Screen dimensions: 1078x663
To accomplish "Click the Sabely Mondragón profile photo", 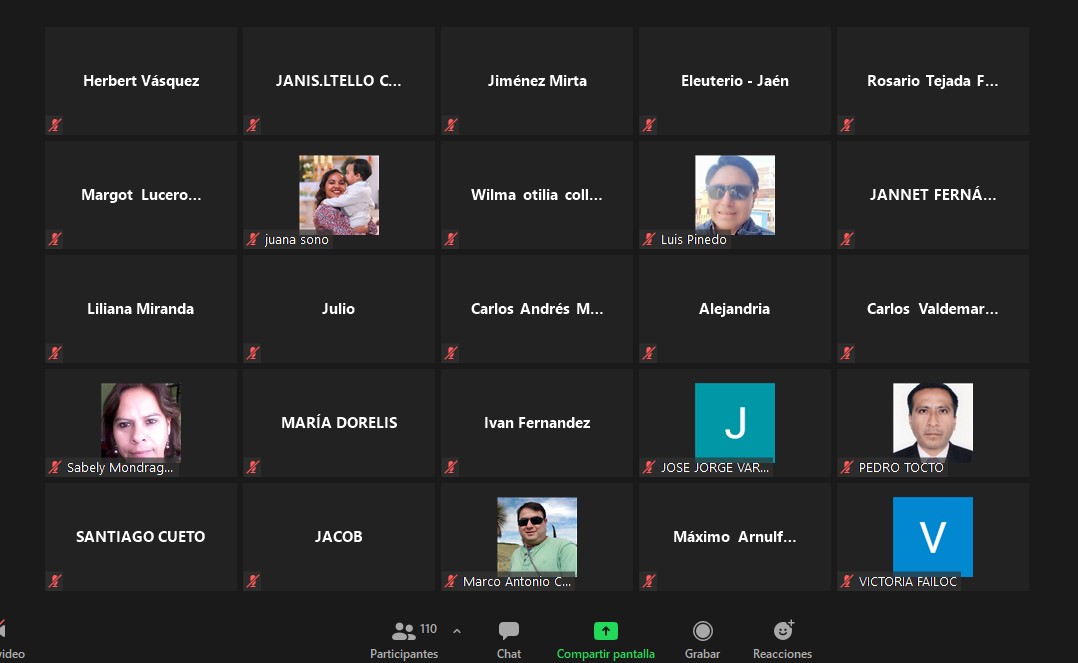I will pos(141,421).
